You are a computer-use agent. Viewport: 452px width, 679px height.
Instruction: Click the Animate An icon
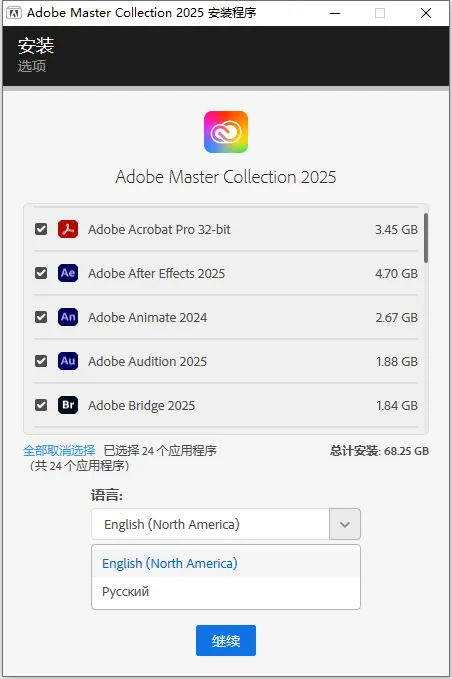68,317
